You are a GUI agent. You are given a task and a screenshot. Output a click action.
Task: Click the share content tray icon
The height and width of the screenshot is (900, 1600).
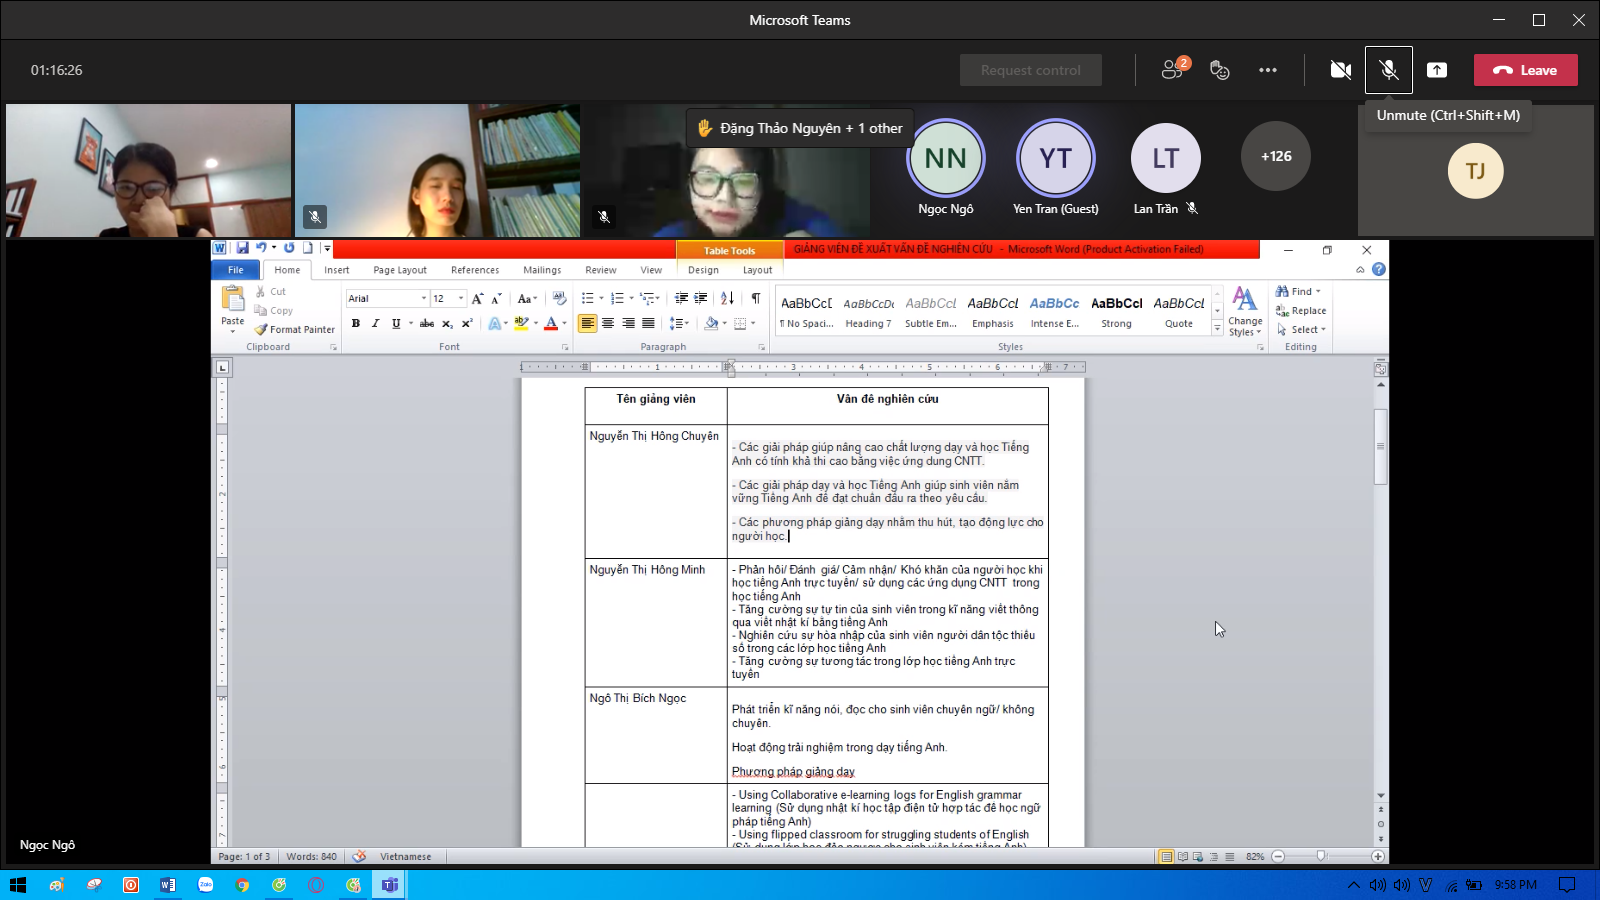(x=1437, y=70)
